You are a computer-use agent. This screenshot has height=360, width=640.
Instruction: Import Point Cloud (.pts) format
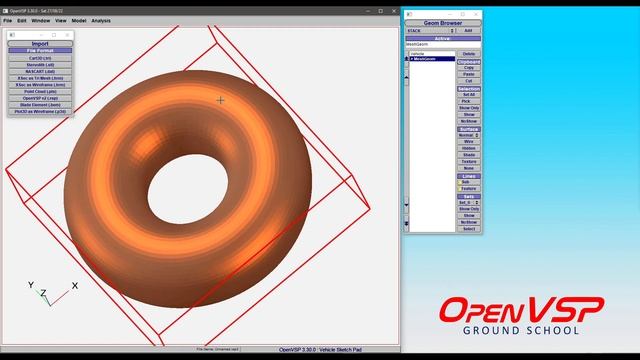click(40, 91)
